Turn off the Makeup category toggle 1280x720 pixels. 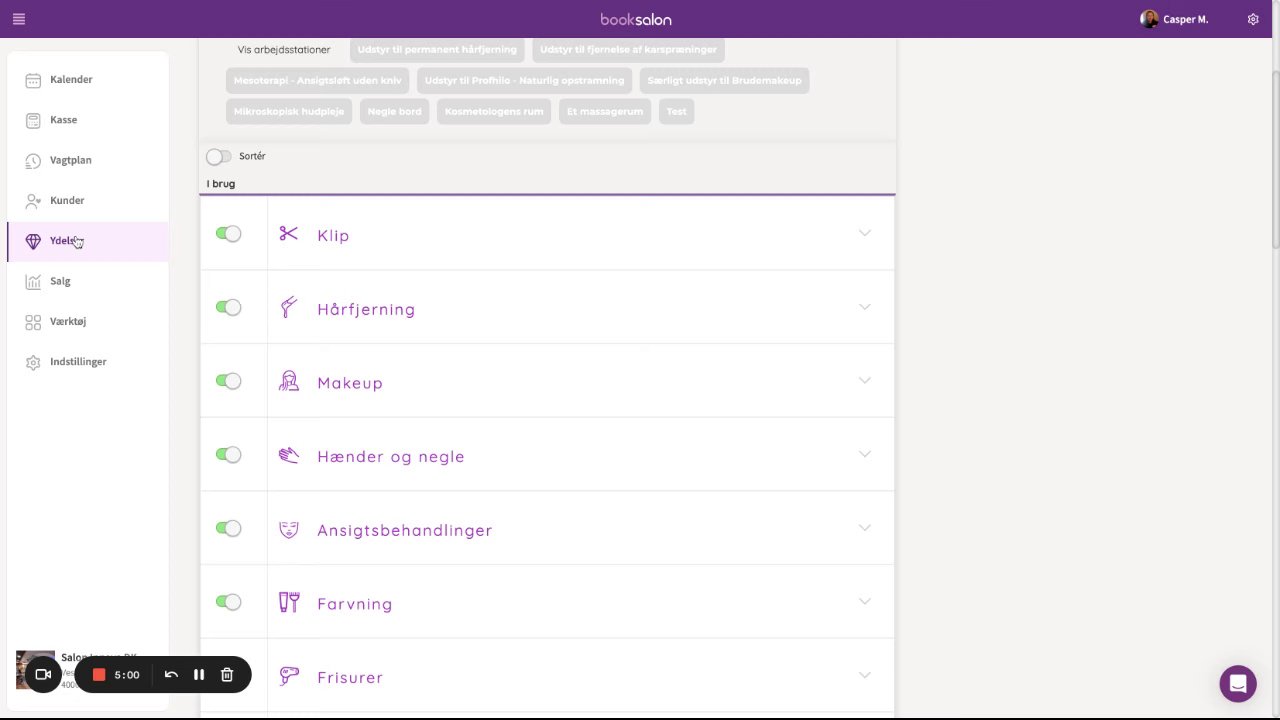coord(228,381)
